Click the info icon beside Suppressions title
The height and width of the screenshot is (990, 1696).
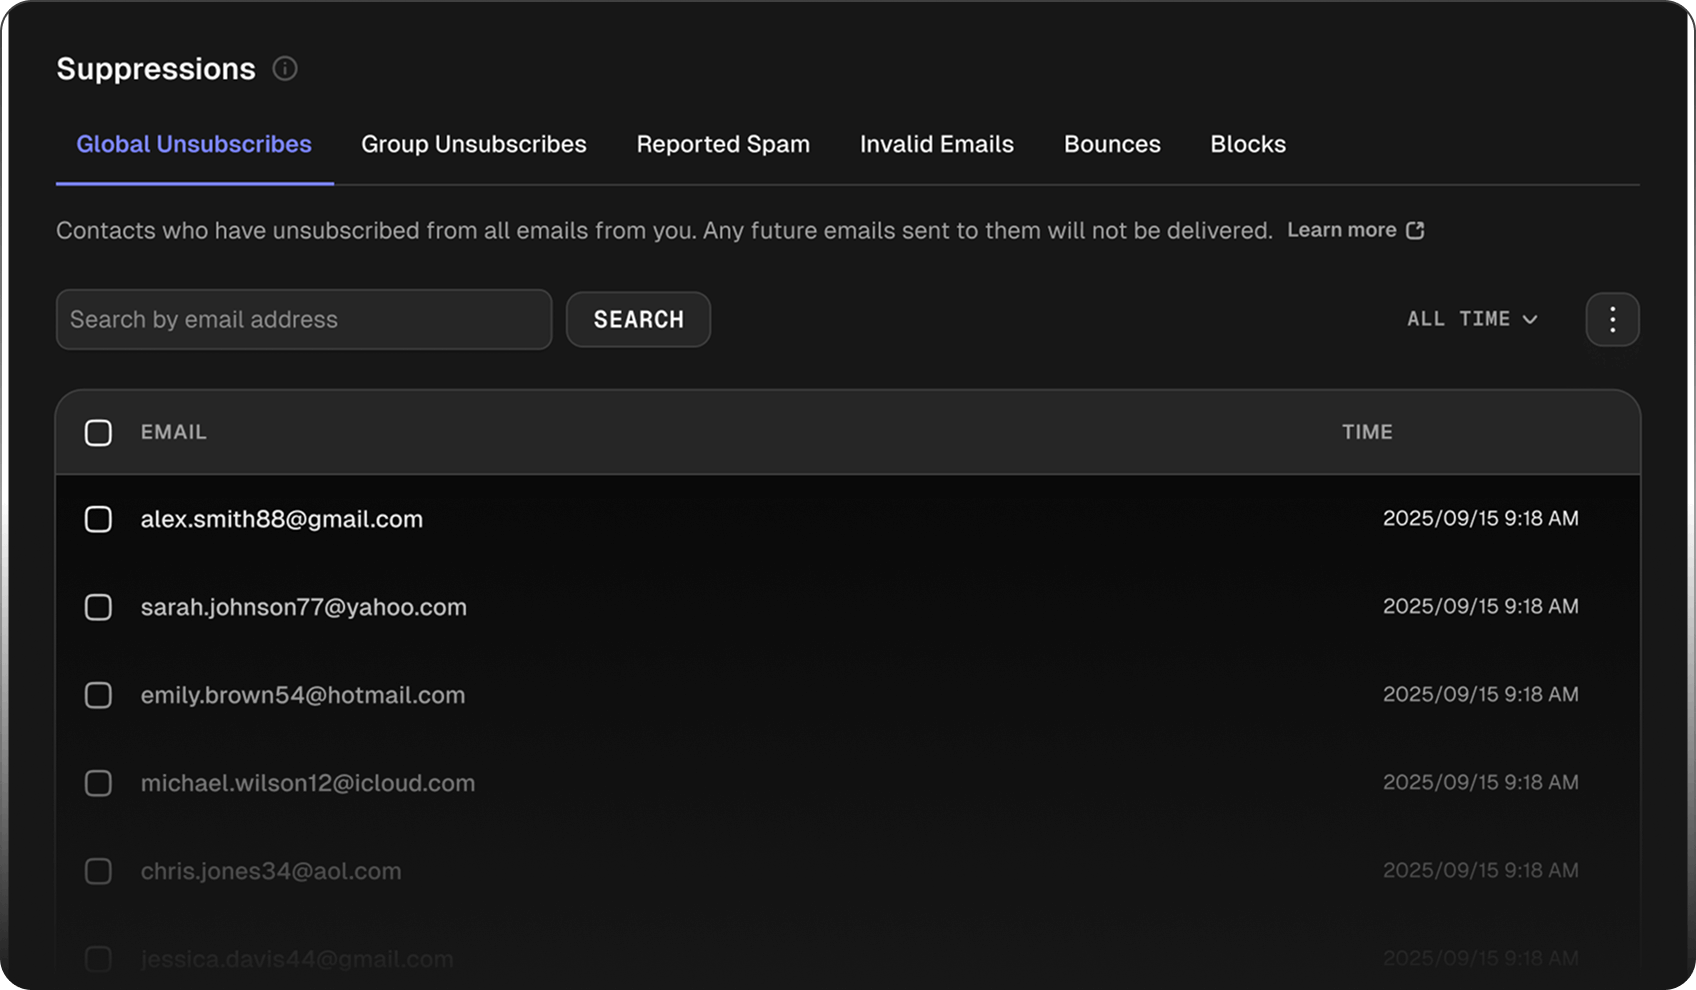[285, 69]
